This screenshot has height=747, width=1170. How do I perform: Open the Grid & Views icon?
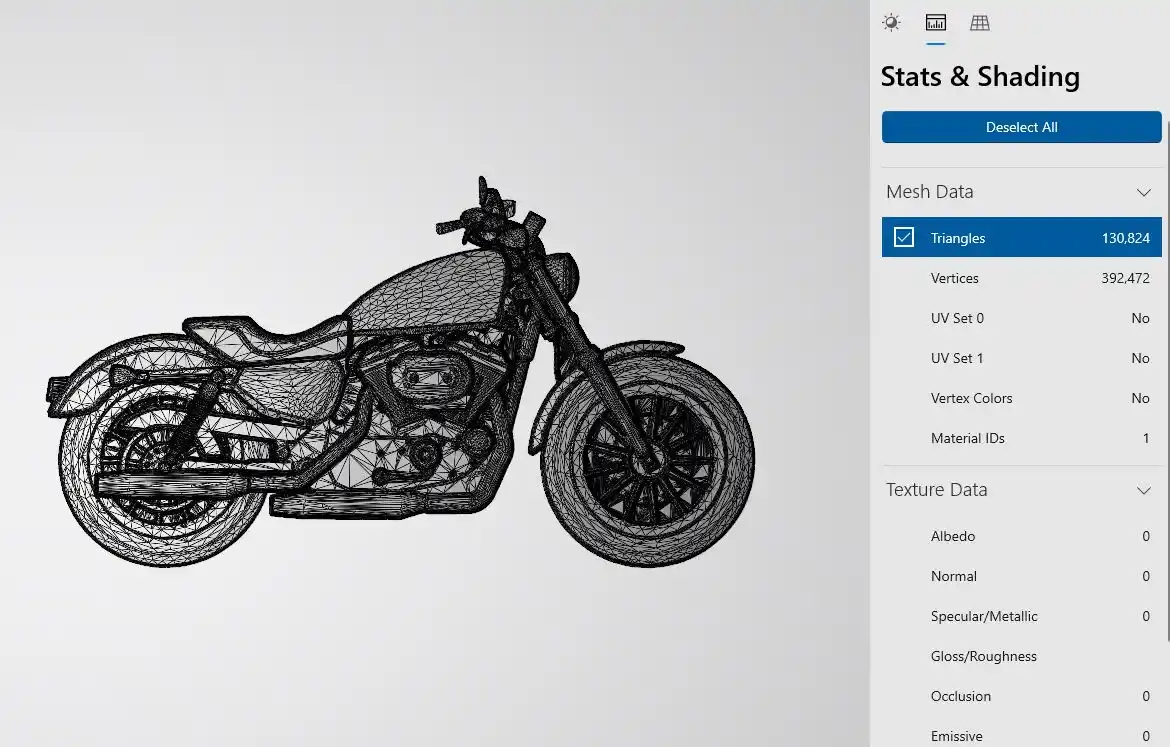[980, 23]
